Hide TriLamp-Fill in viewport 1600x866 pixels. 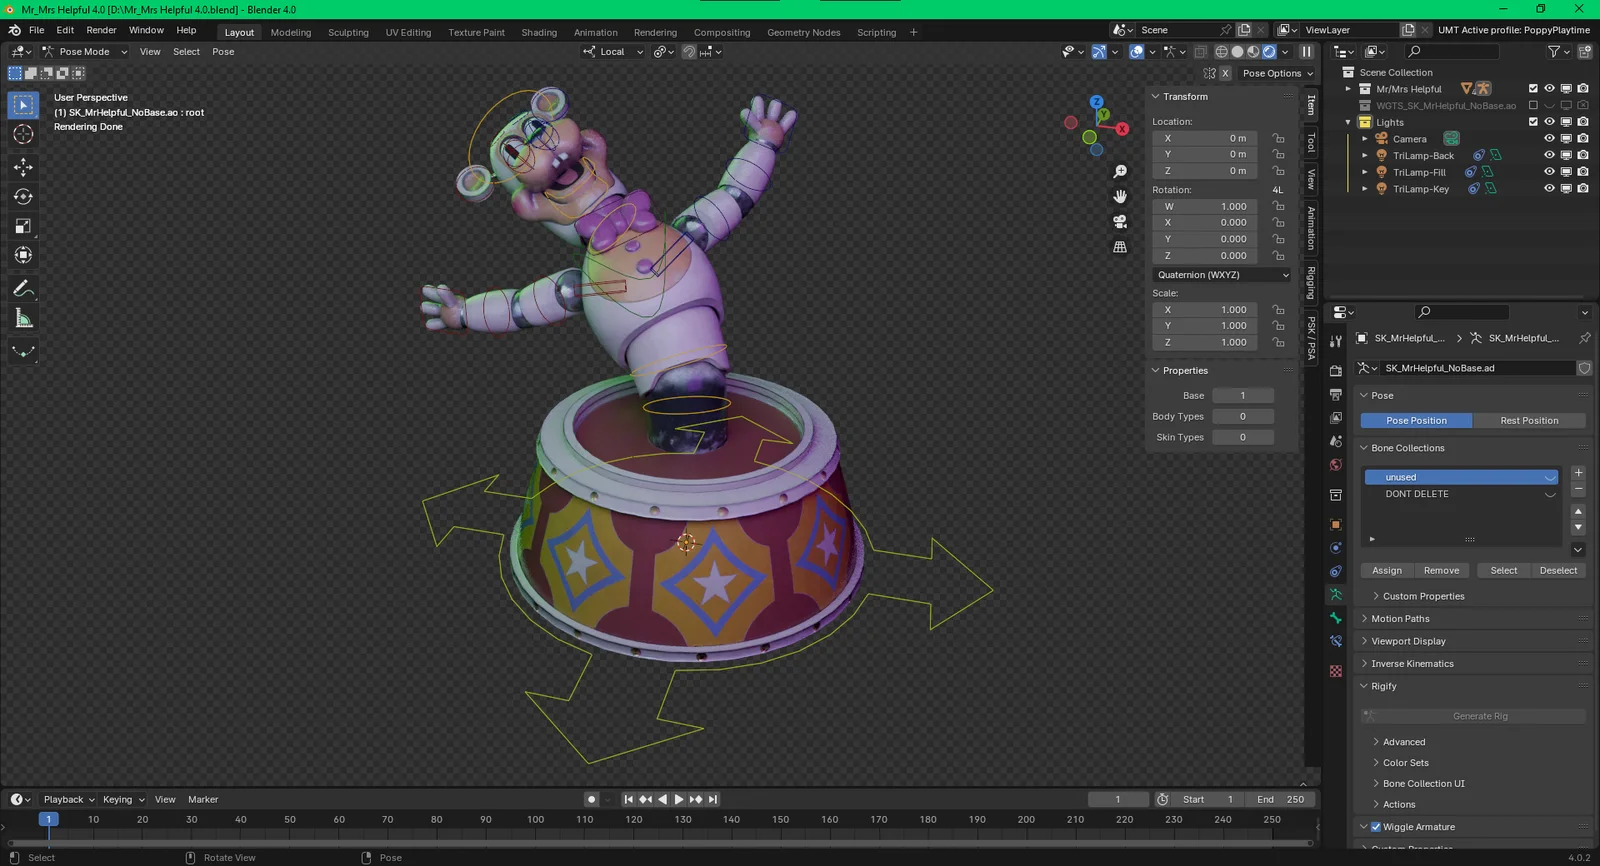coord(1549,172)
